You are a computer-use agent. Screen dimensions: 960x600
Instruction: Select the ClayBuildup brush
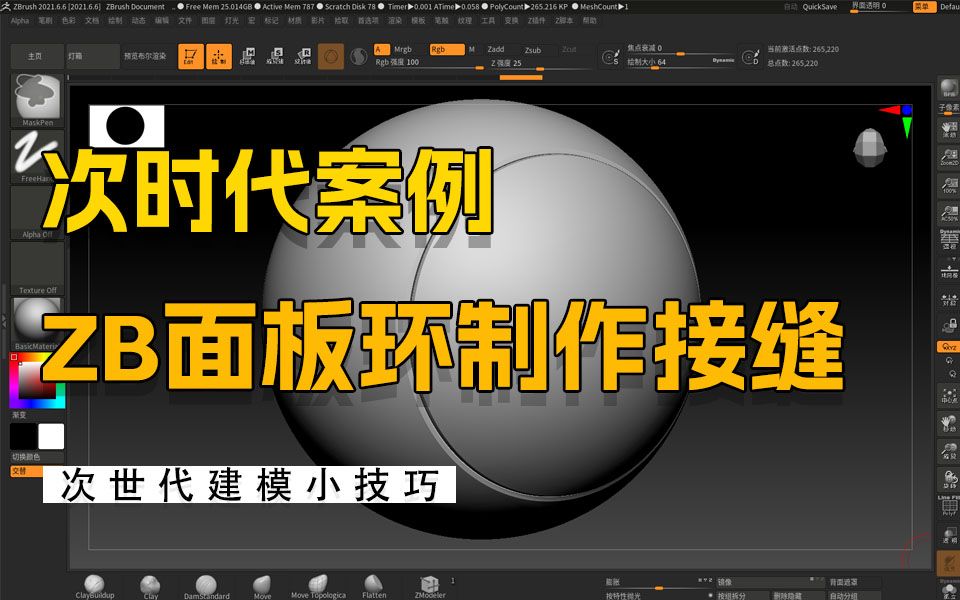[94, 585]
